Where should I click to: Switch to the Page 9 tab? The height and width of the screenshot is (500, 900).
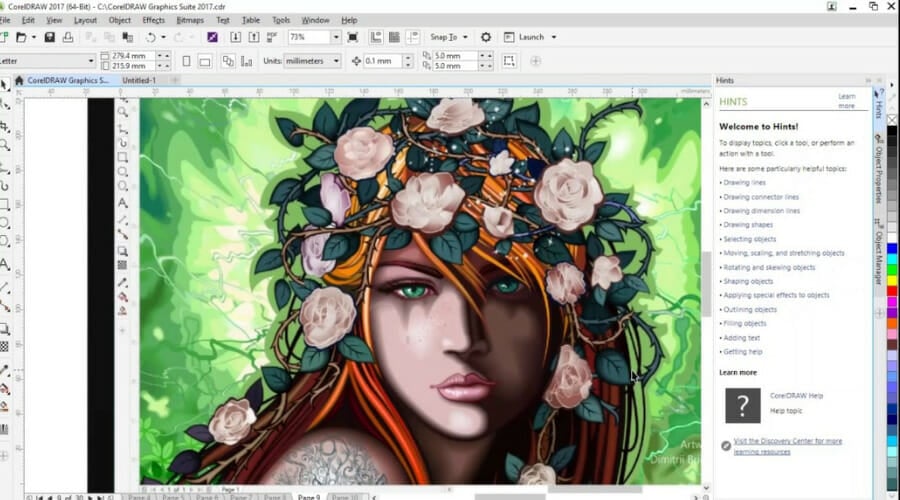pyautogui.click(x=309, y=497)
